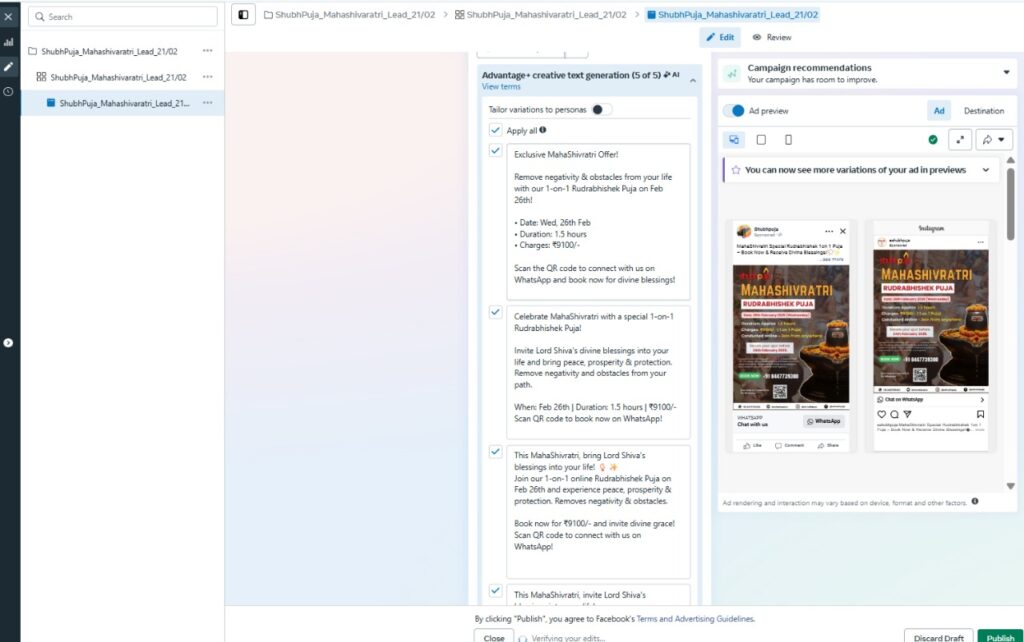Click the comment bubble icon in Instagram preview
Viewport: 1024px width, 642px height.
click(894, 414)
